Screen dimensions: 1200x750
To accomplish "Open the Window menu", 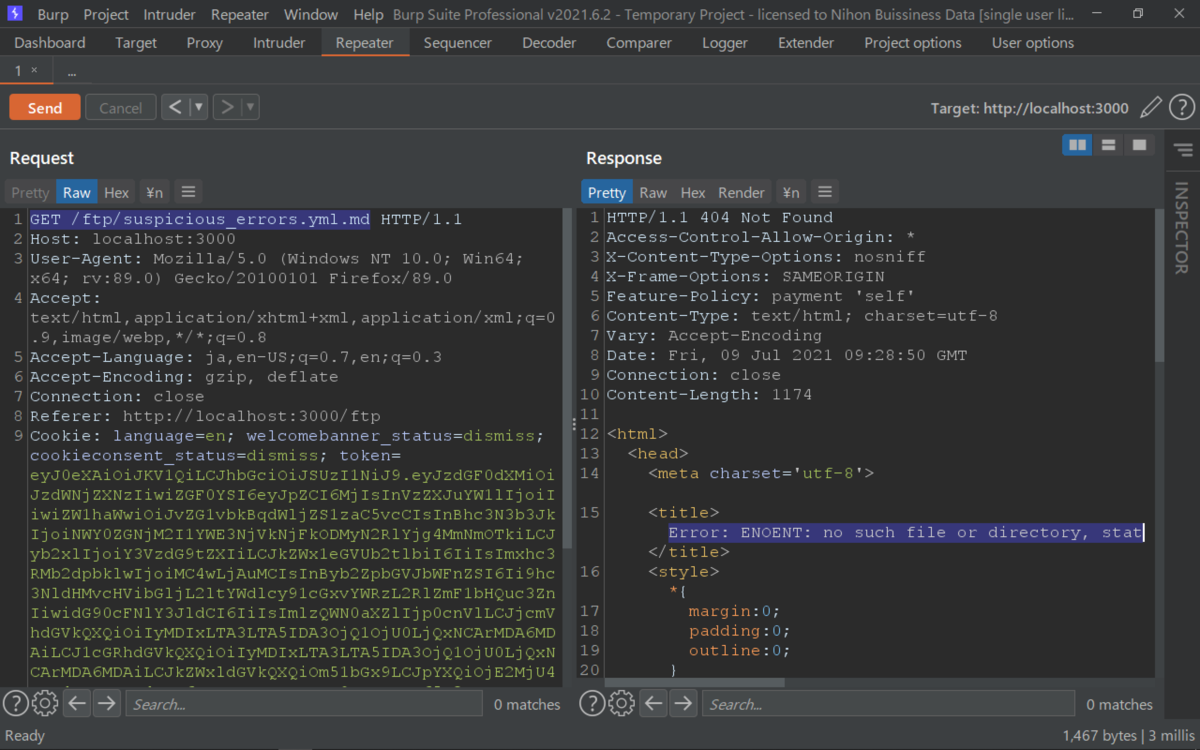I will click(x=311, y=14).
